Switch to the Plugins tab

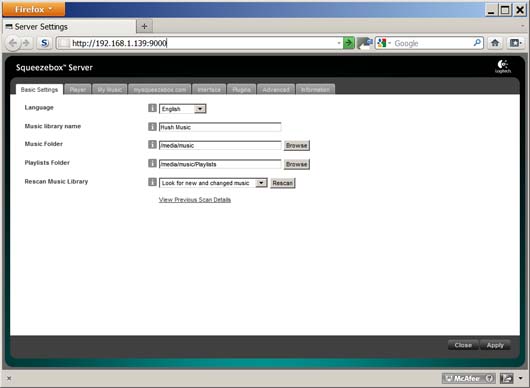[x=241, y=90]
